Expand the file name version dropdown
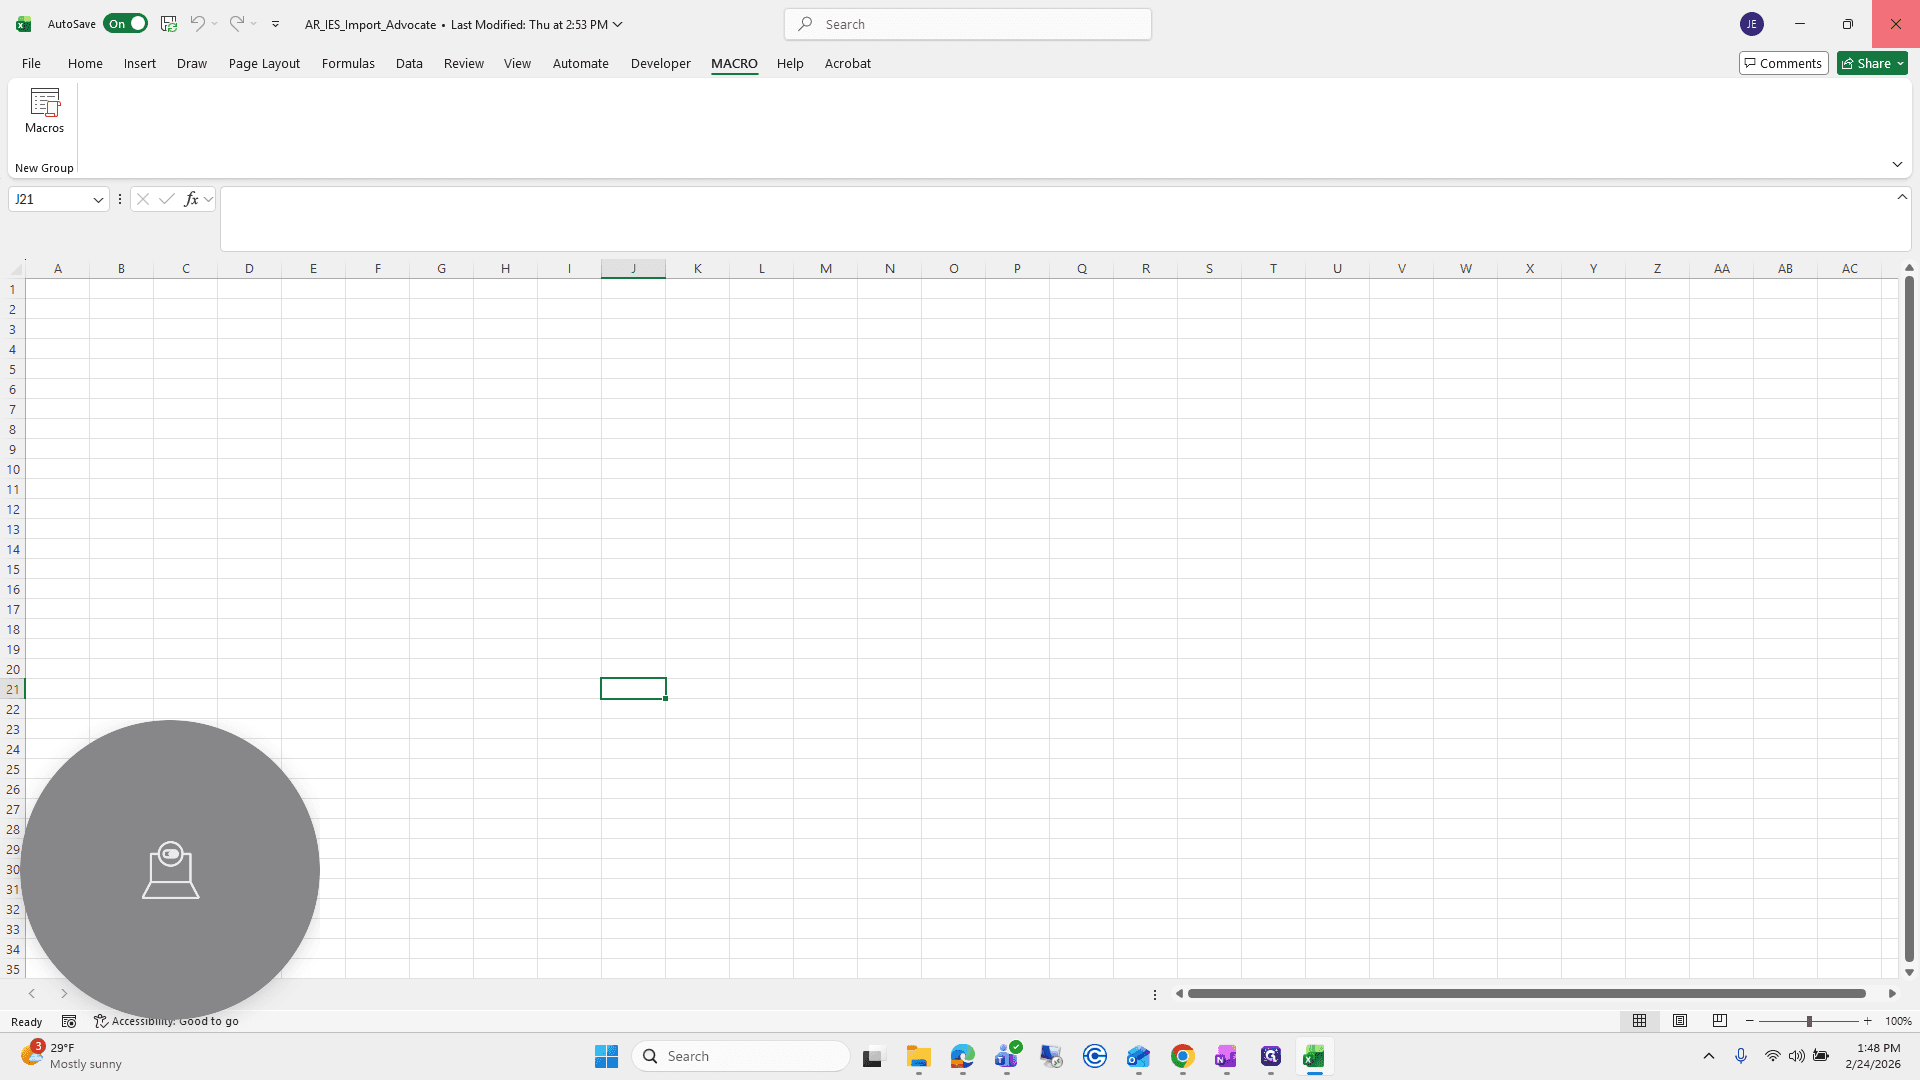 [x=617, y=24]
